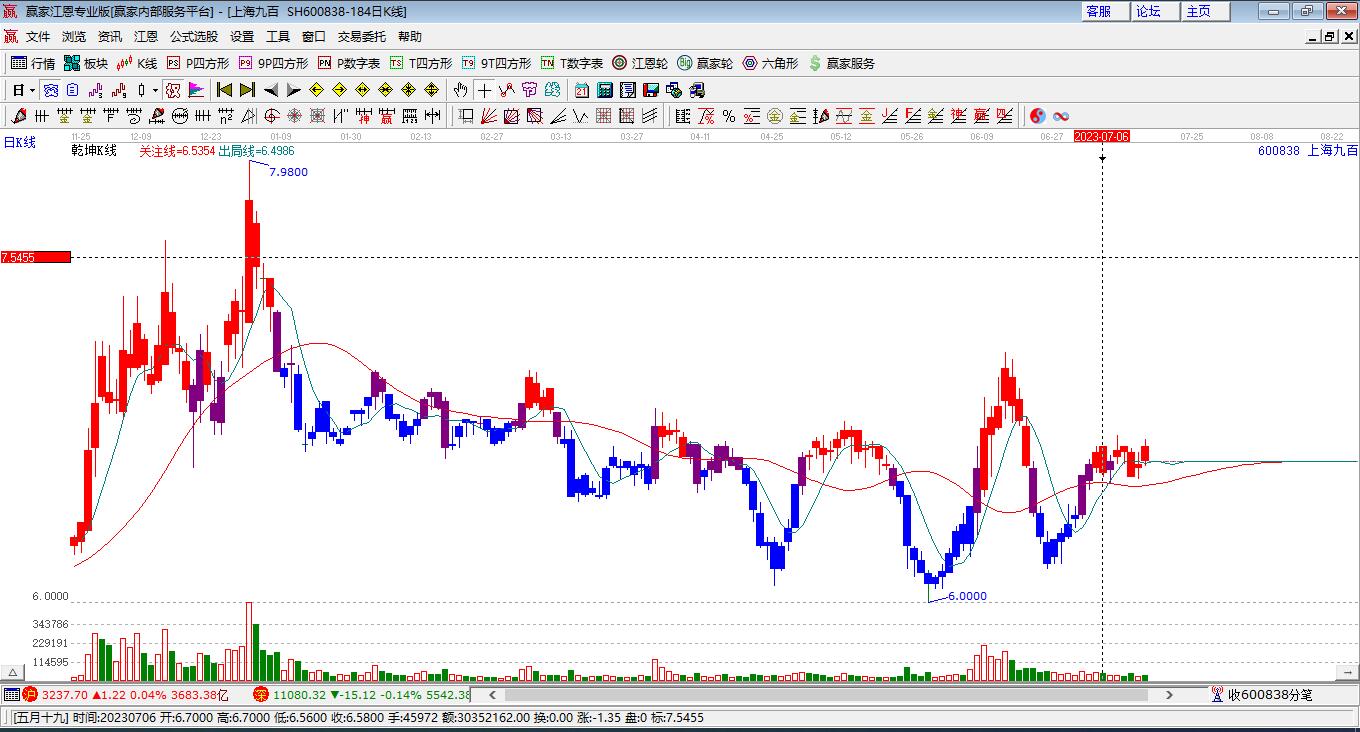Screen dimensions: 1360x732
Task: Open the T数字表 tool
Action: pos(572,63)
